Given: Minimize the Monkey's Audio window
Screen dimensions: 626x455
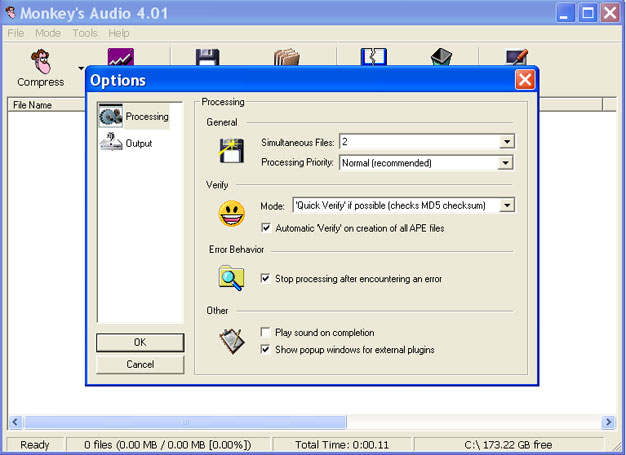Looking at the screenshot, I should point(565,13).
